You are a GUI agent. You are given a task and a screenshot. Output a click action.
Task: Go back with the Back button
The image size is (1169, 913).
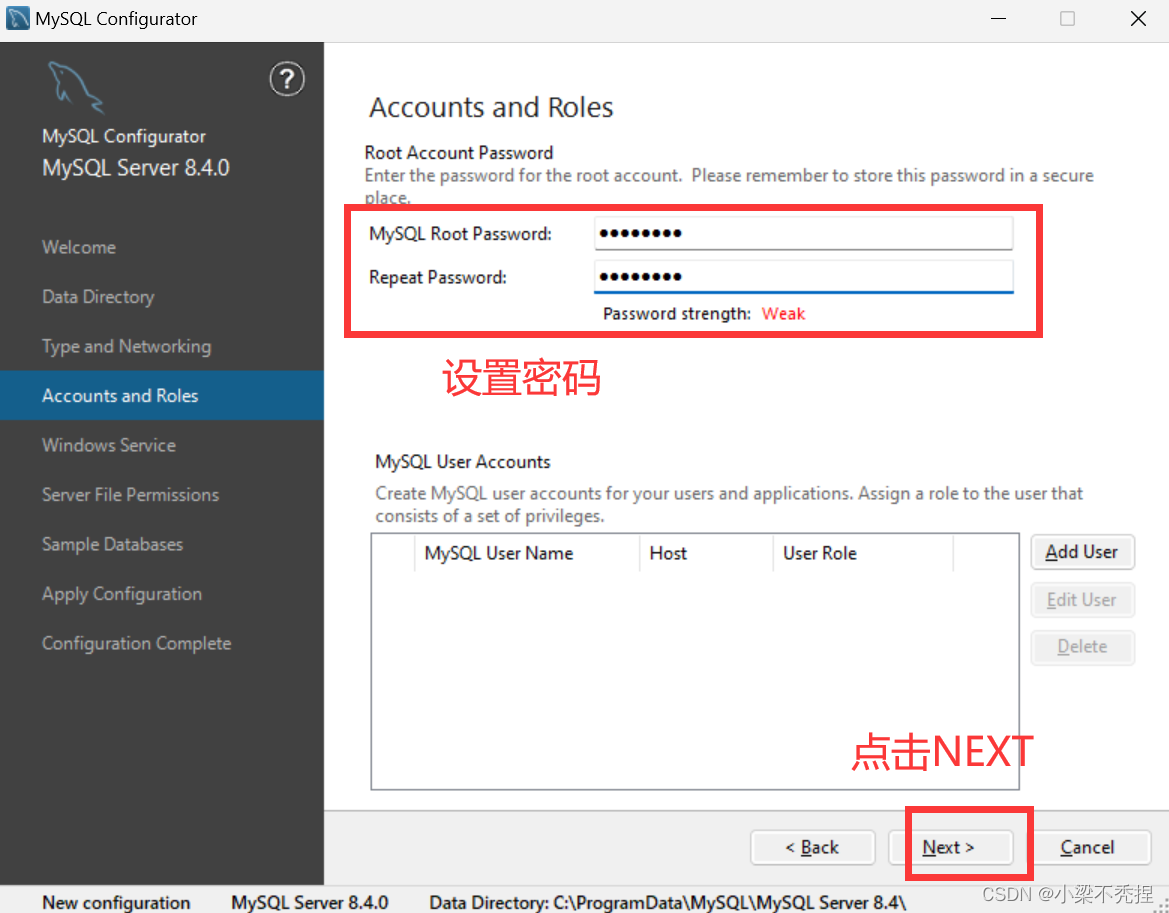point(813,847)
